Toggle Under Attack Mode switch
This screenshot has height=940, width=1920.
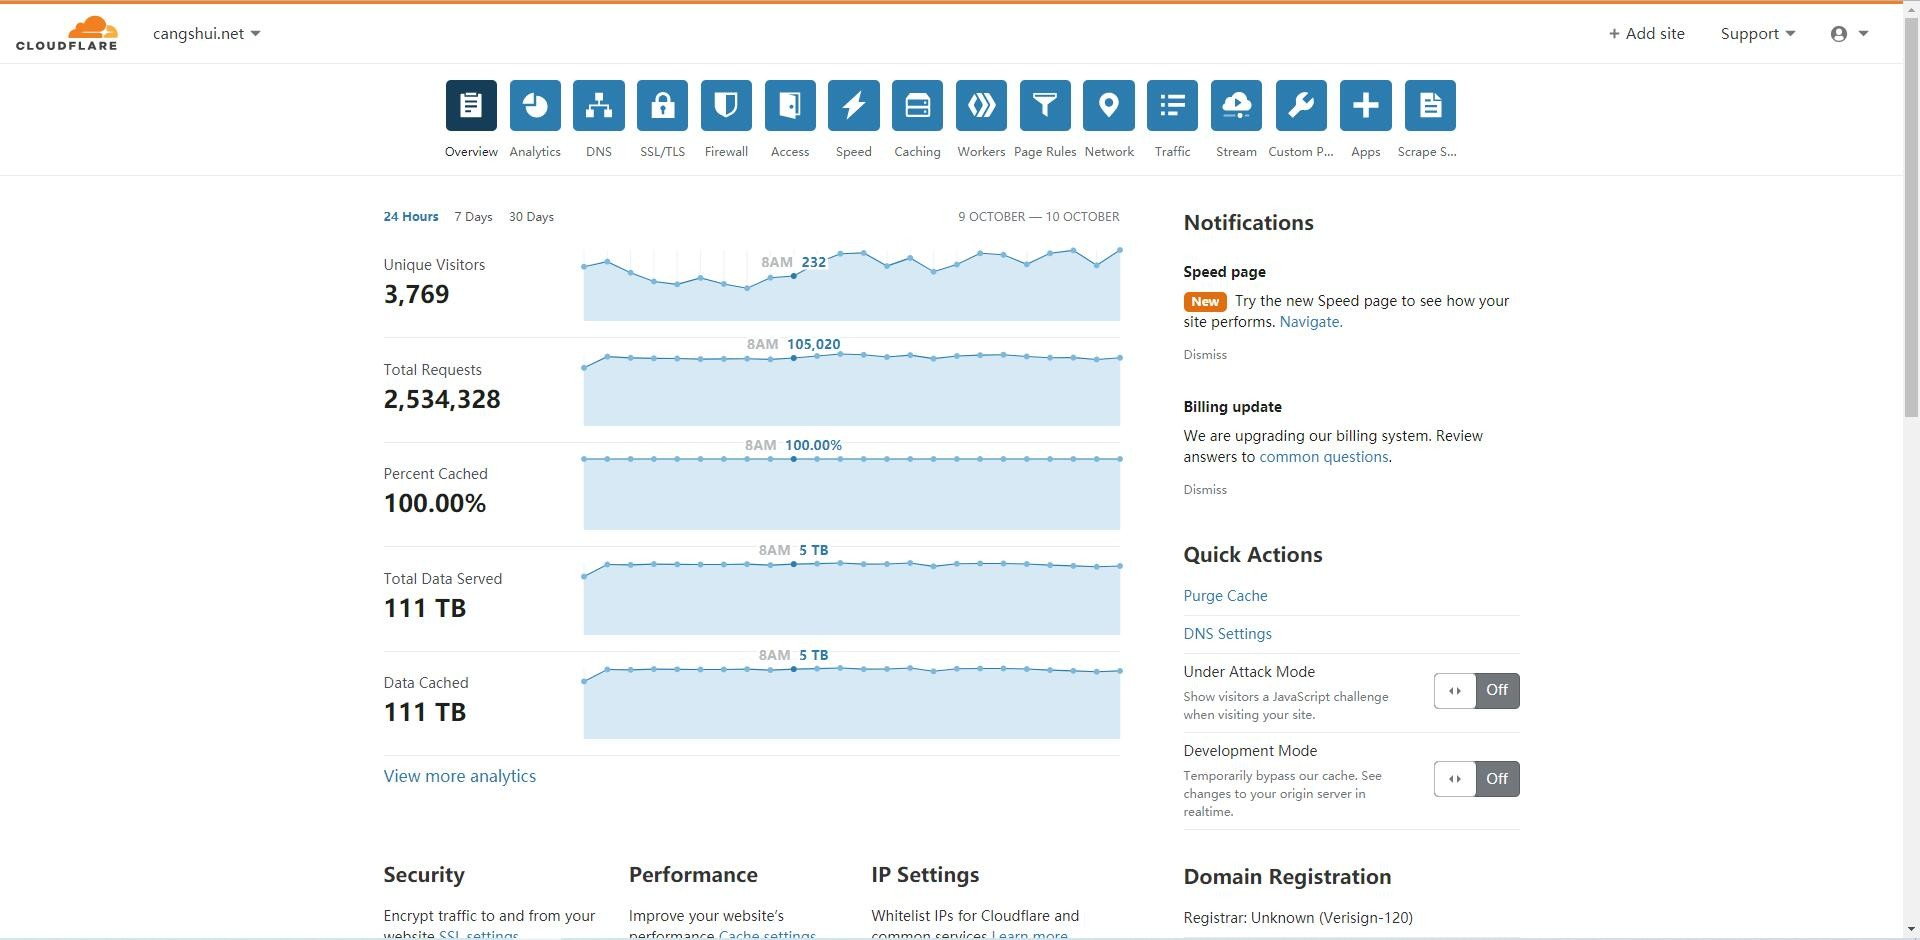pos(1476,690)
